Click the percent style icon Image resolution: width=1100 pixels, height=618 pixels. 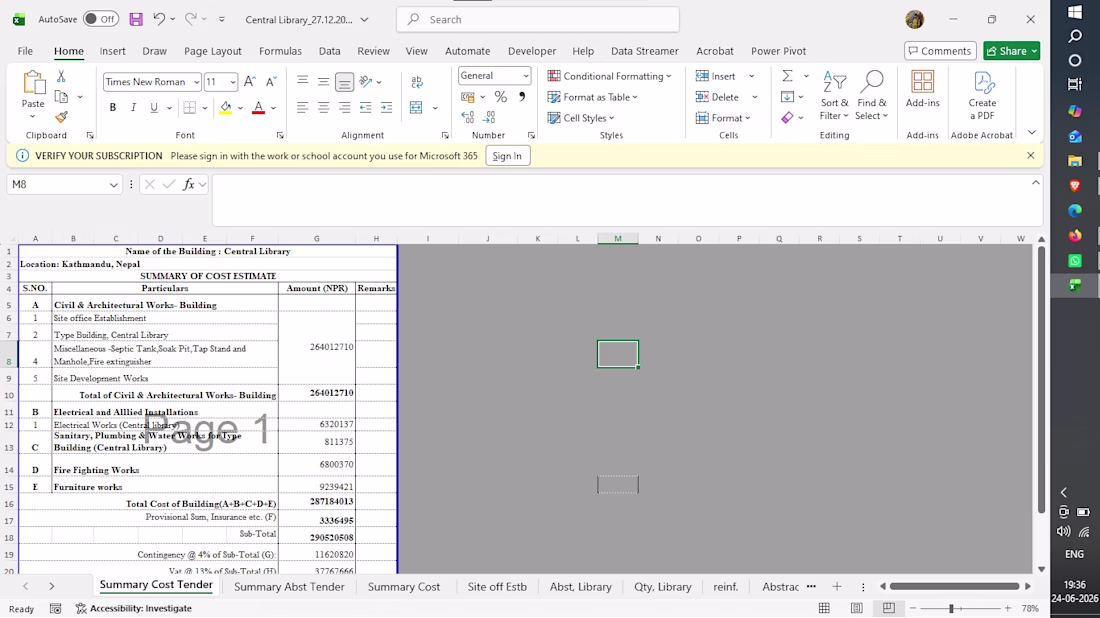pos(500,97)
